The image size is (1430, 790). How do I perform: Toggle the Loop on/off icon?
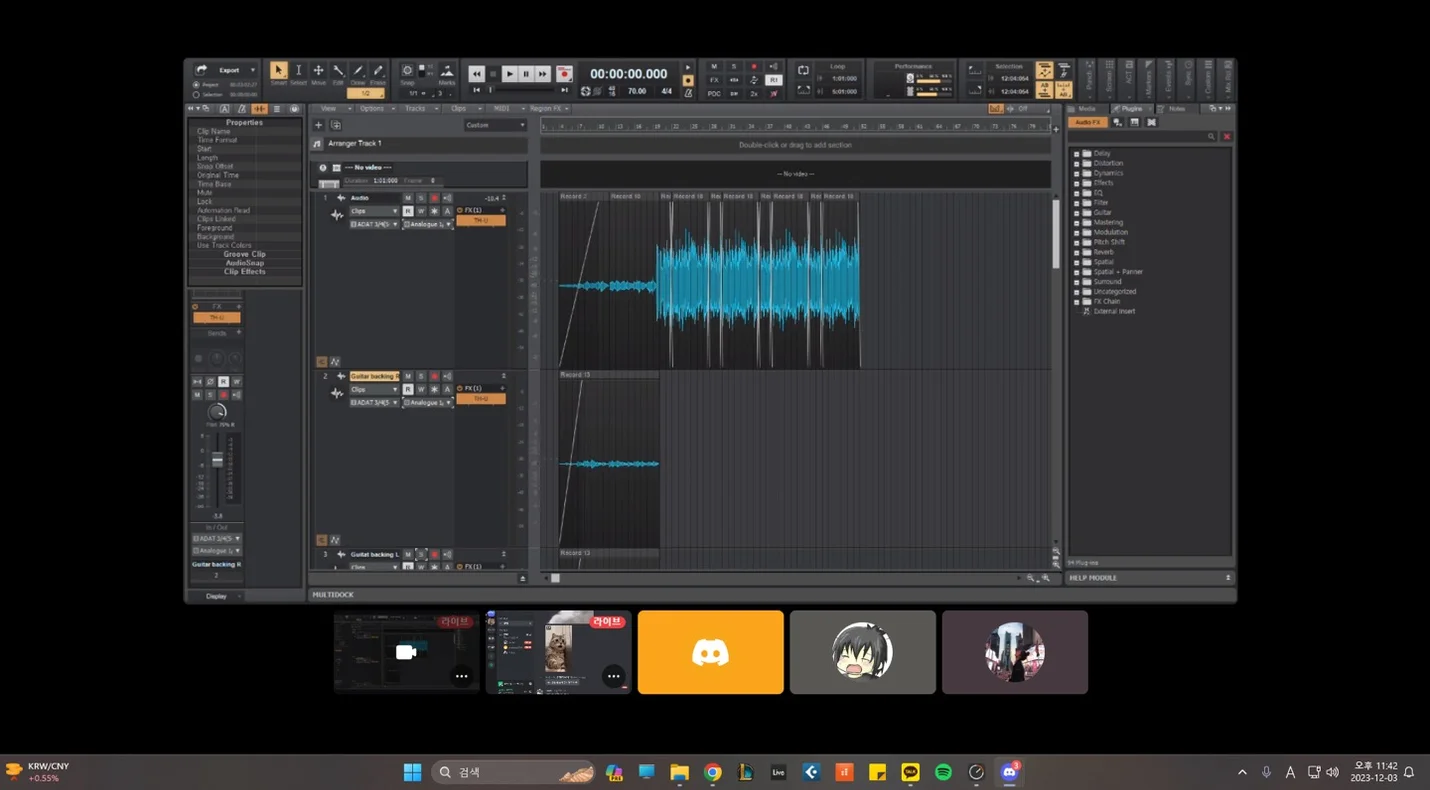[x=803, y=71]
